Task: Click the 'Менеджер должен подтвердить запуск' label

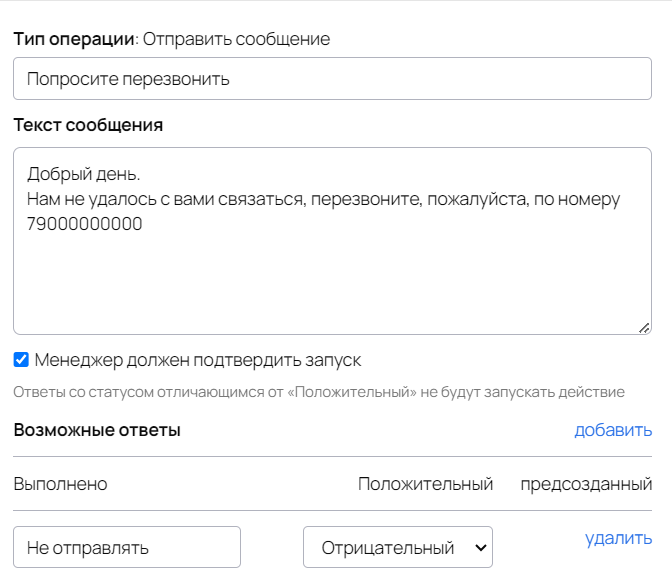Action: click(198, 360)
